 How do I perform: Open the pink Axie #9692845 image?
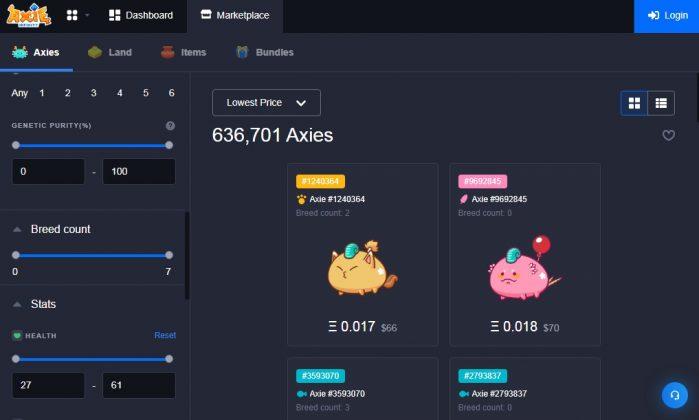tap(524, 268)
